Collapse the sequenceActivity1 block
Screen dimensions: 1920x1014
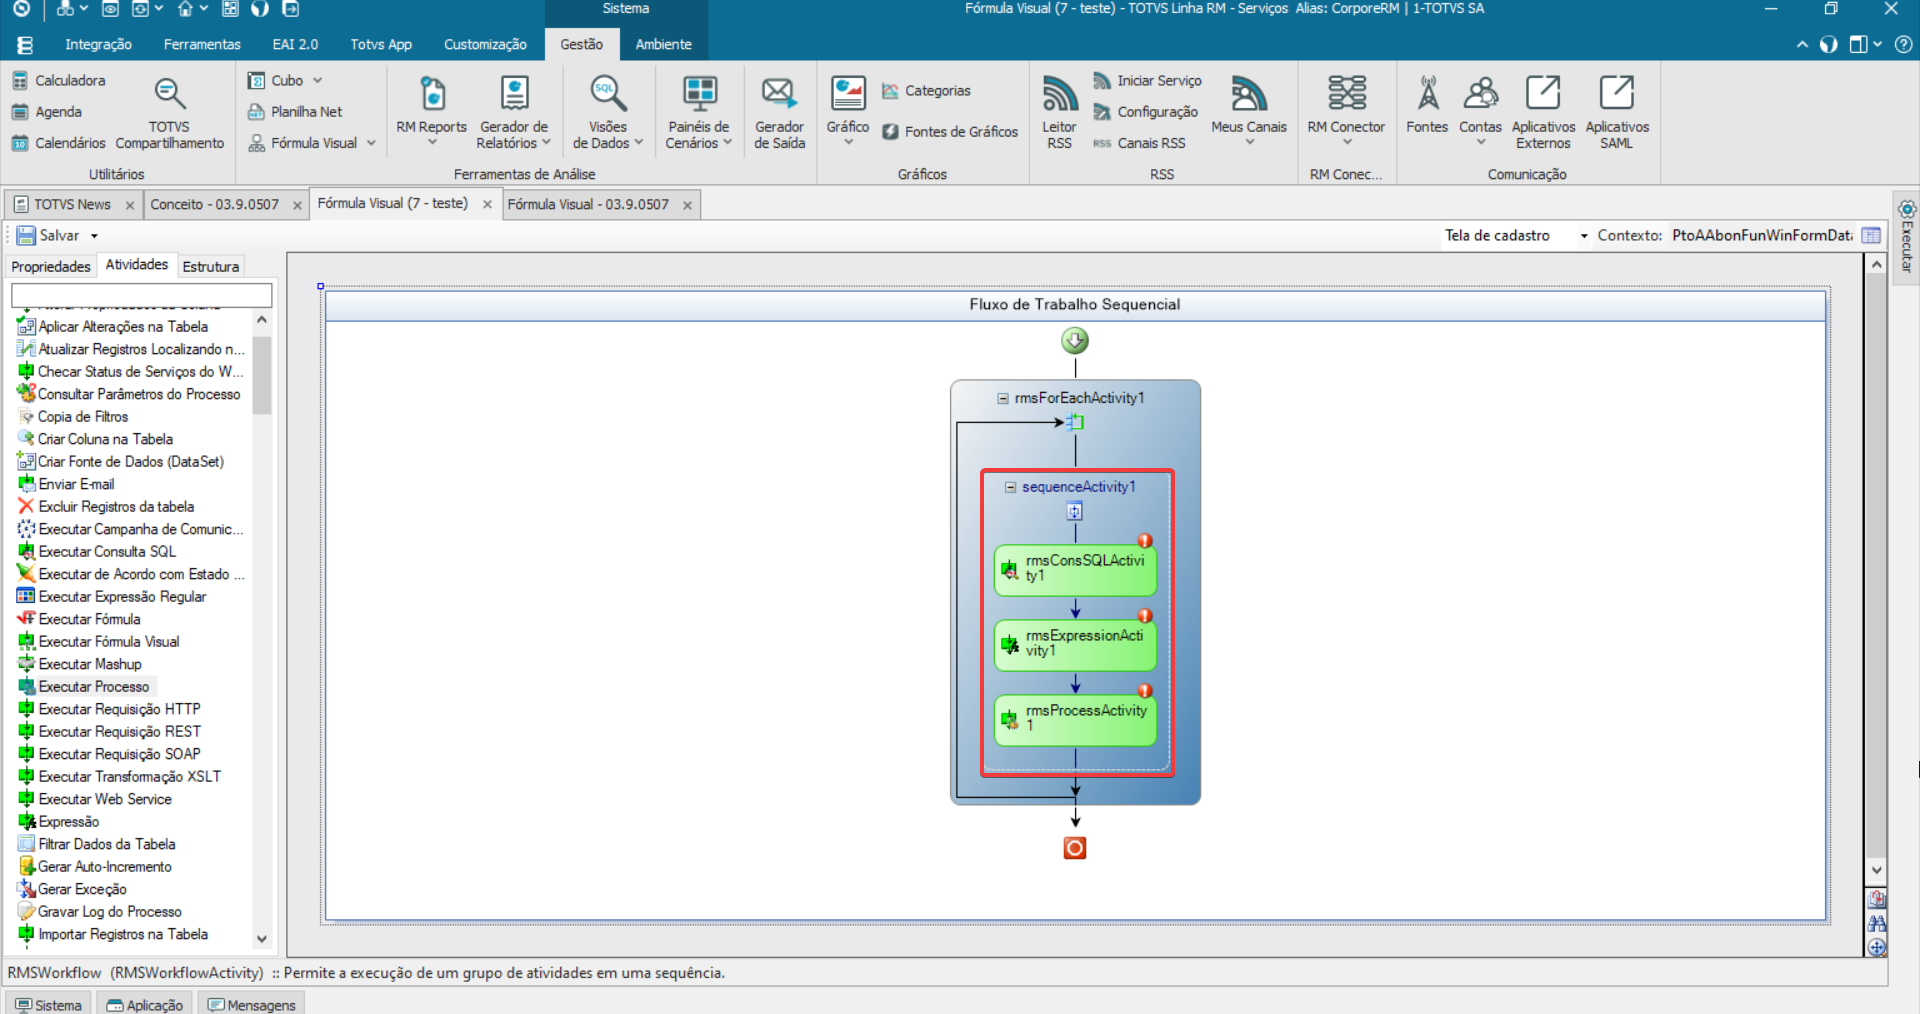[x=1010, y=487]
